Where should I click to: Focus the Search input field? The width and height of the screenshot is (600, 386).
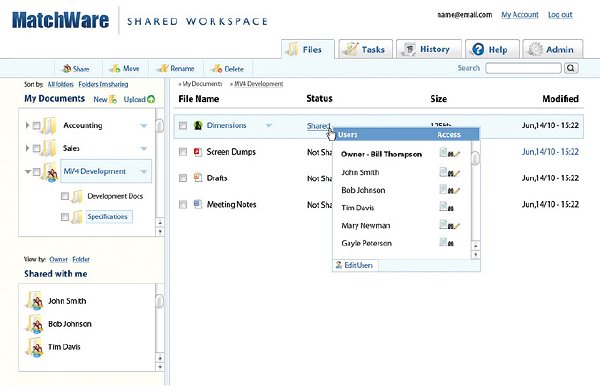523,68
